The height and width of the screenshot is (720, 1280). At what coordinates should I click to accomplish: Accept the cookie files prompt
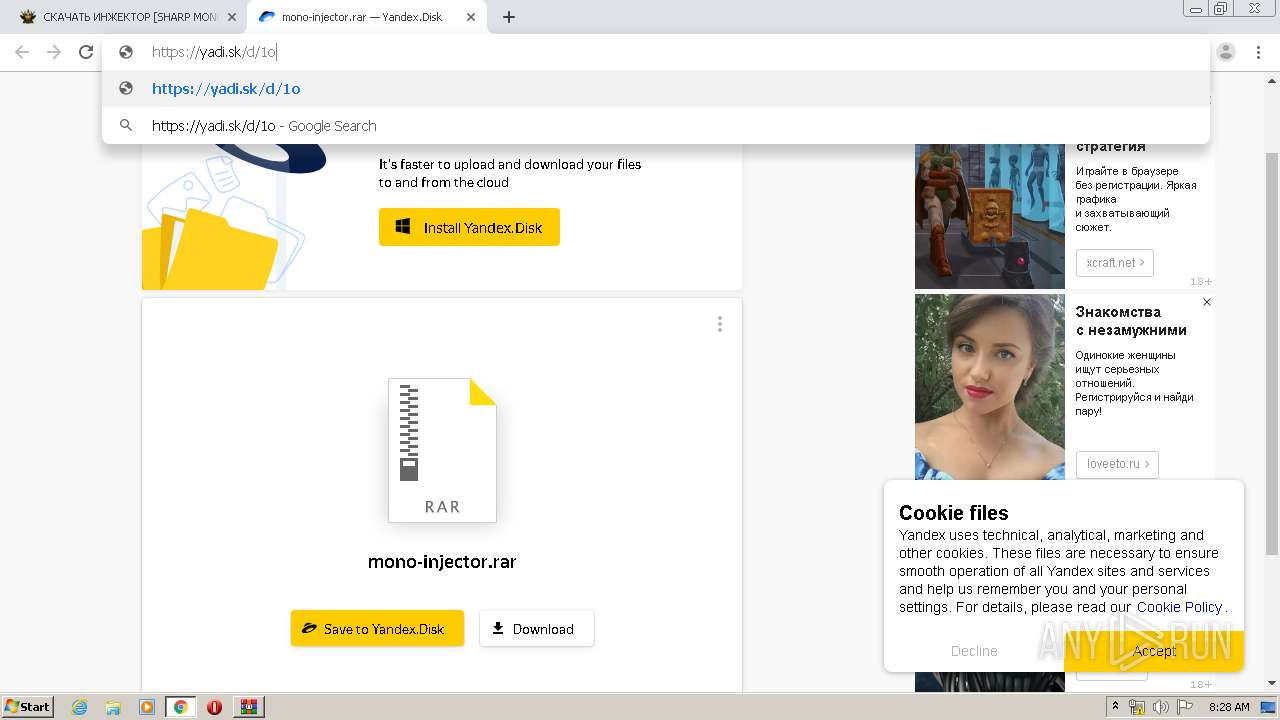(x=1154, y=651)
